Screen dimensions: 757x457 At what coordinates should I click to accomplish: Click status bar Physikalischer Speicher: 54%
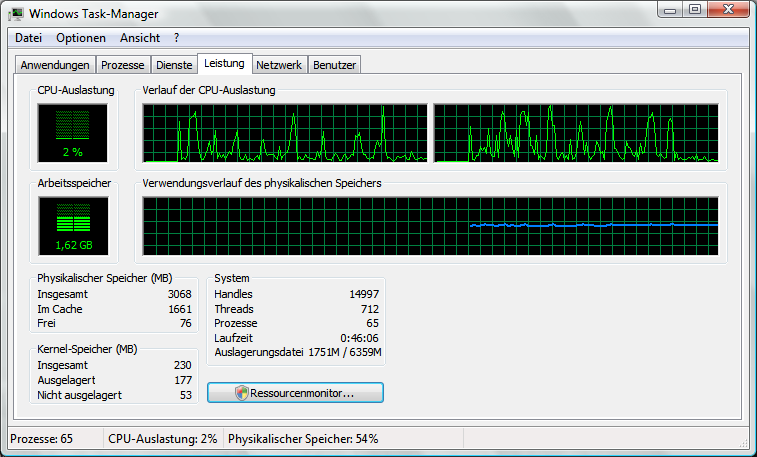(303, 439)
